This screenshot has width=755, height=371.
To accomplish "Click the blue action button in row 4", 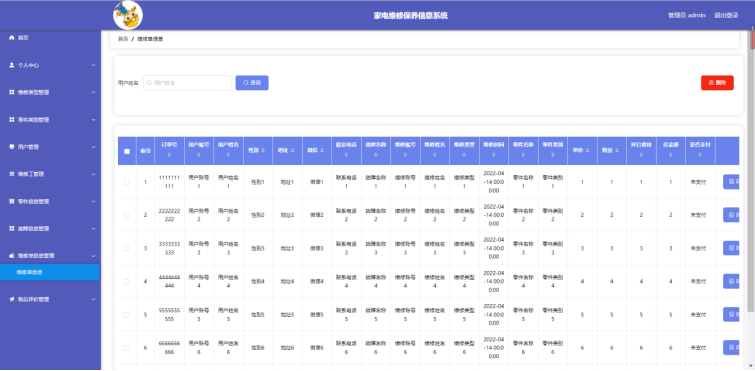I will pos(731,281).
